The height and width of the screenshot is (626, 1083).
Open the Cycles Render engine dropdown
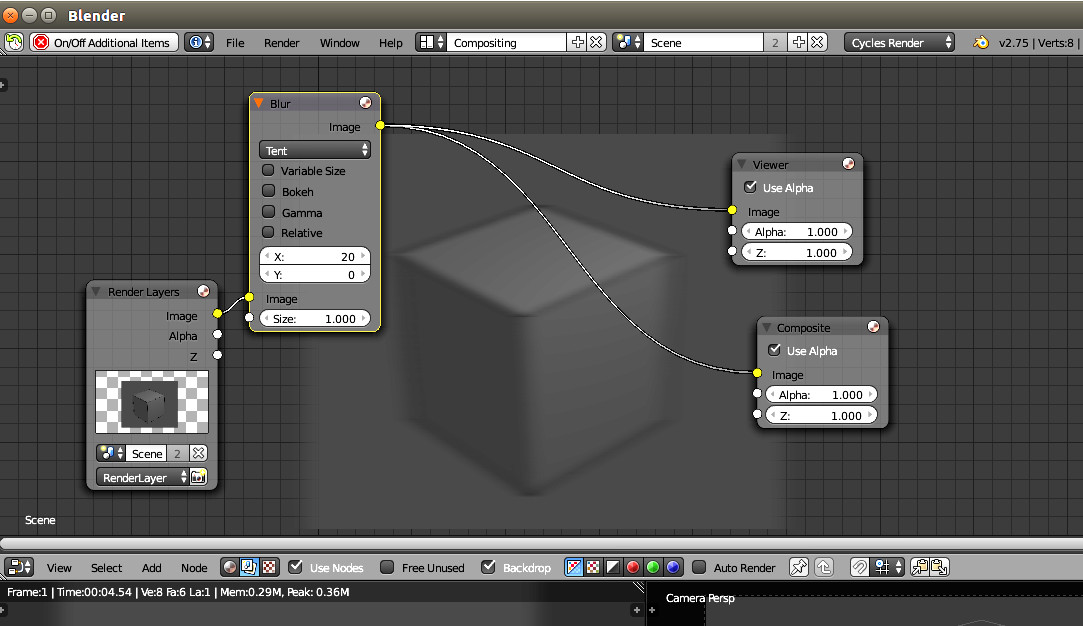click(900, 42)
